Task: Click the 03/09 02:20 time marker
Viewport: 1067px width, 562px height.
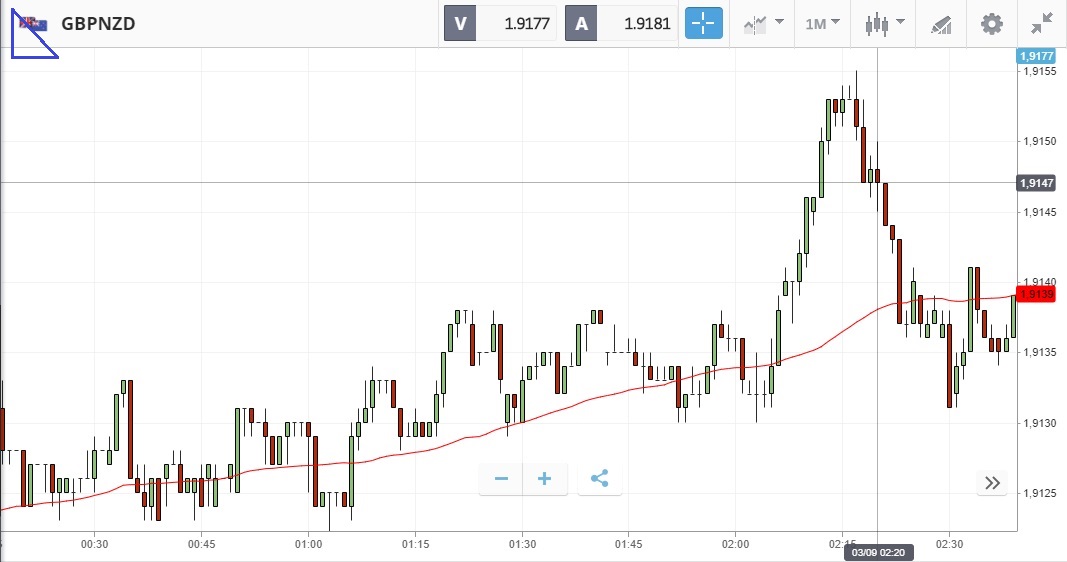Action: 877,551
